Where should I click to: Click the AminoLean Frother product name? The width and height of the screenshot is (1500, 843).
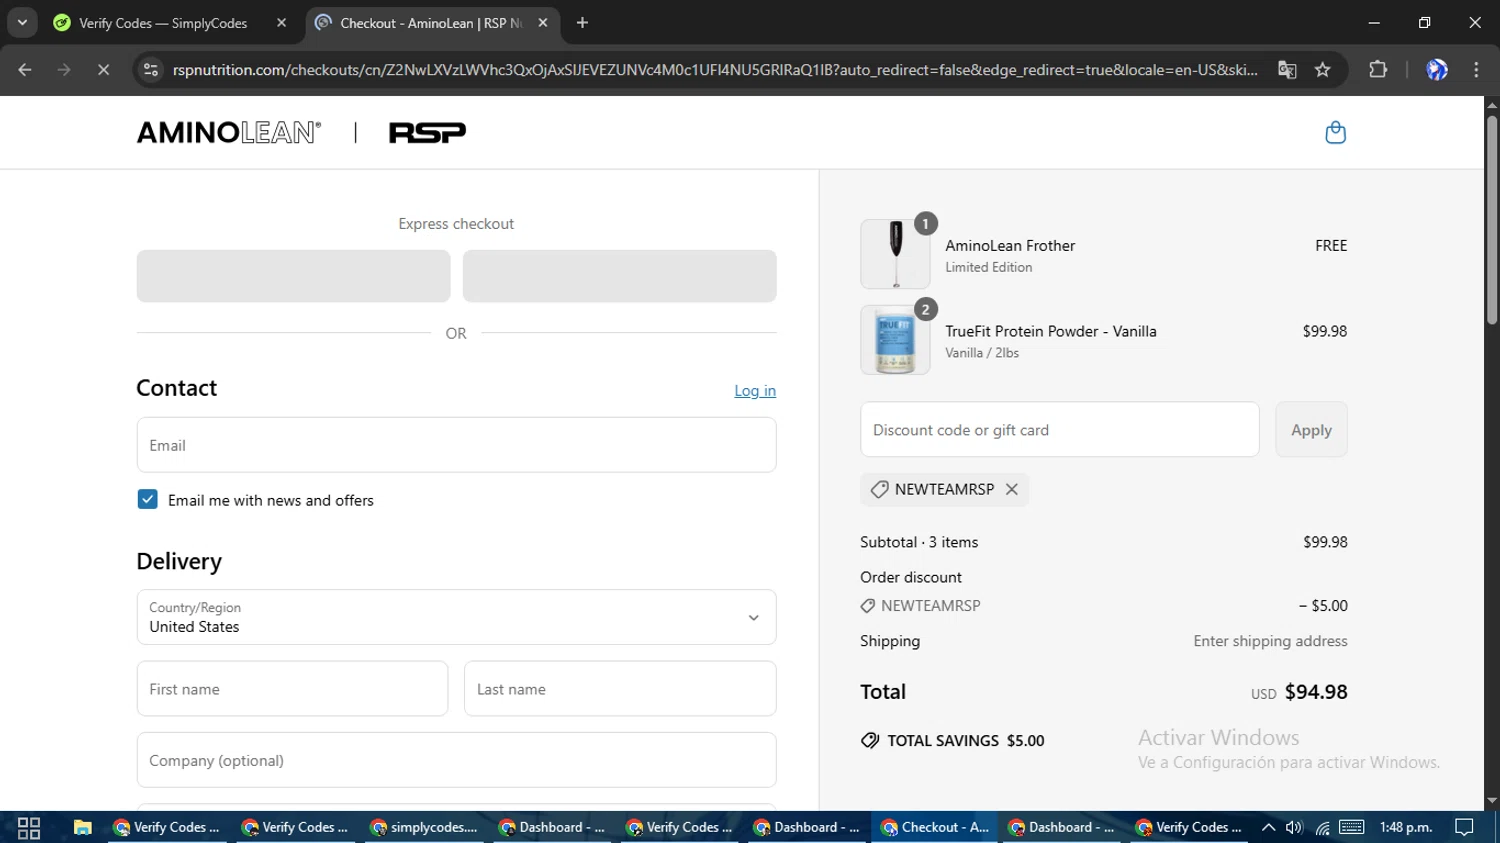point(1010,245)
